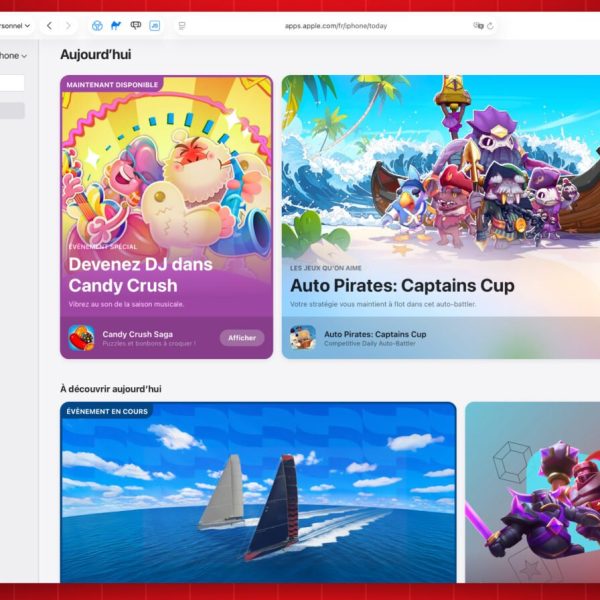The height and width of the screenshot is (600, 600).
Task: Click the 'LES JEUX QU'ON AIME' label
Action: click(x=326, y=268)
